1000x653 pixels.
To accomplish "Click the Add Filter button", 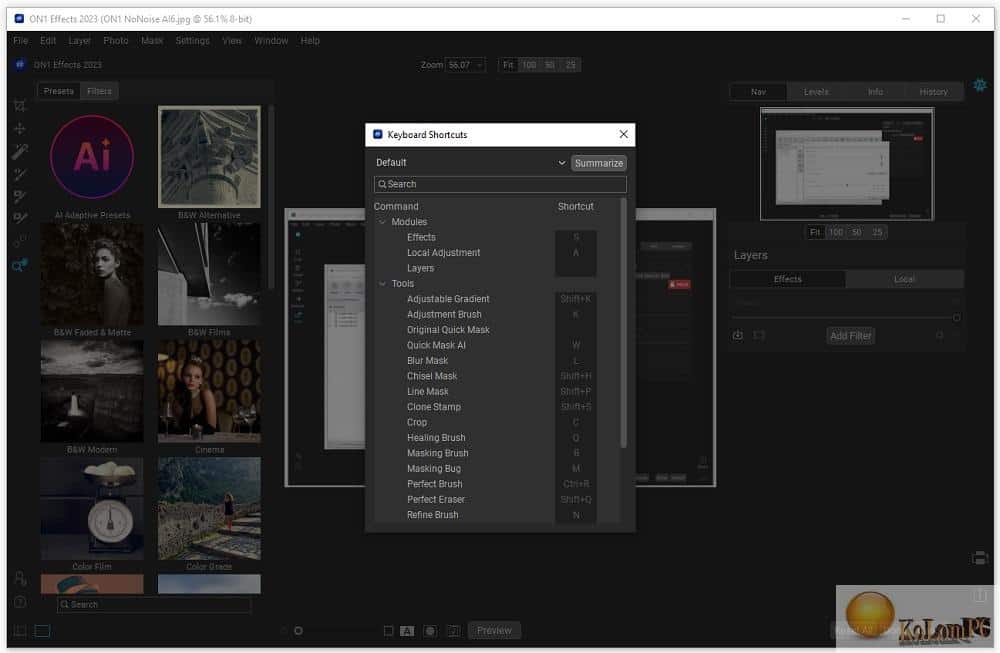I will [x=851, y=335].
